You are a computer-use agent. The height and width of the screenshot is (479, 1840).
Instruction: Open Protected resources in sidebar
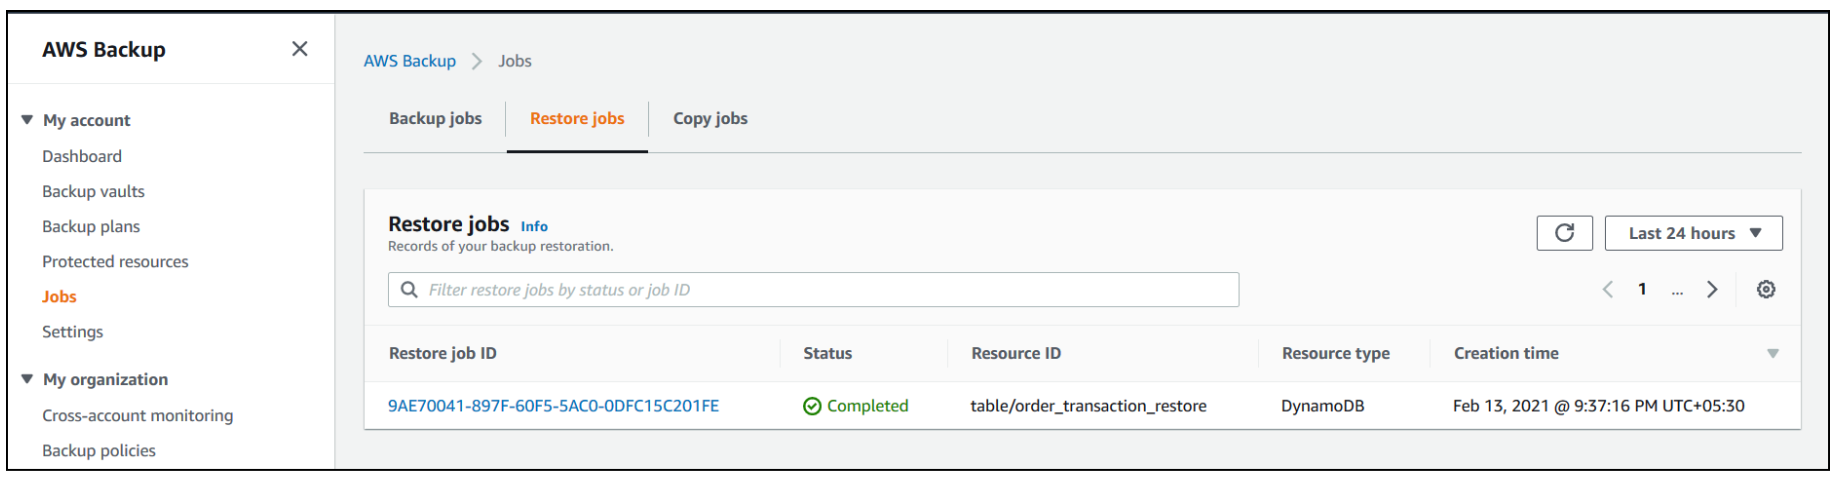point(115,261)
